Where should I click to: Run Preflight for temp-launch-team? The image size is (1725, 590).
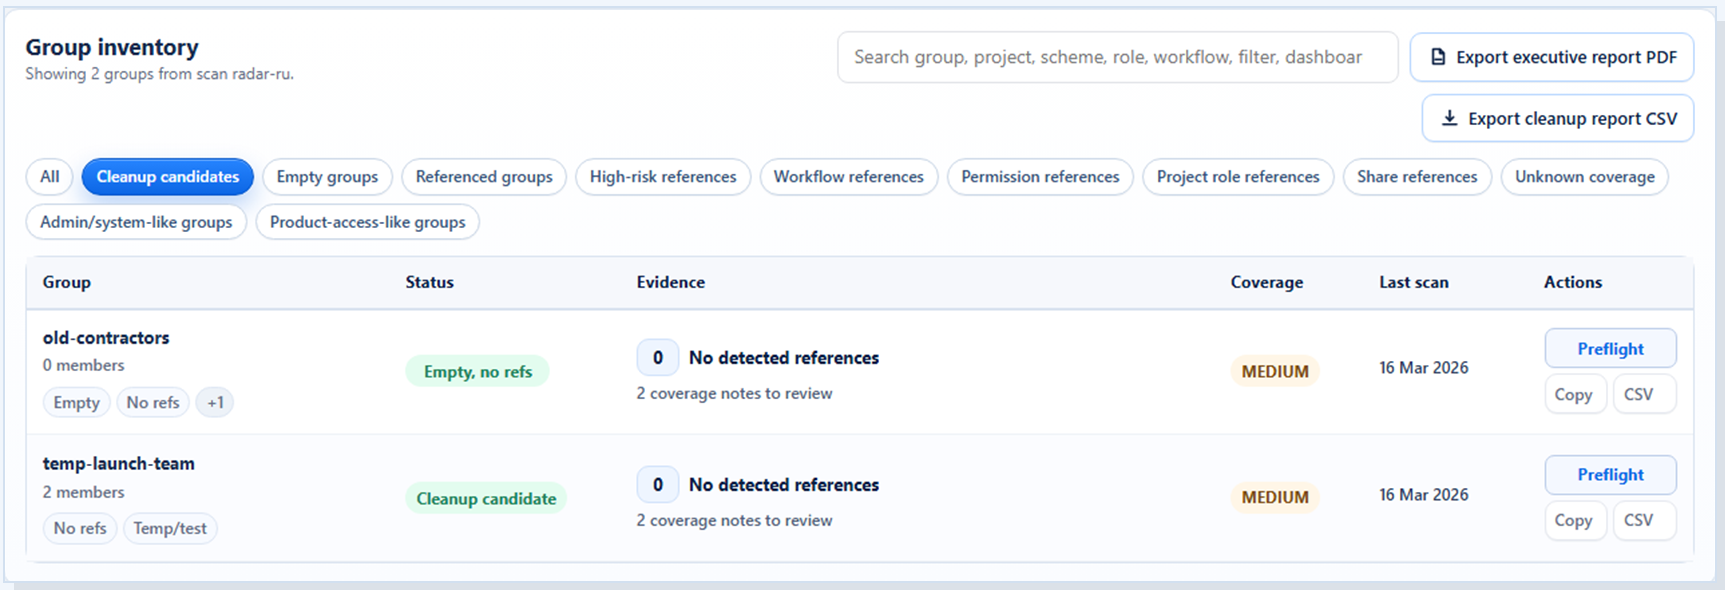pos(1610,475)
